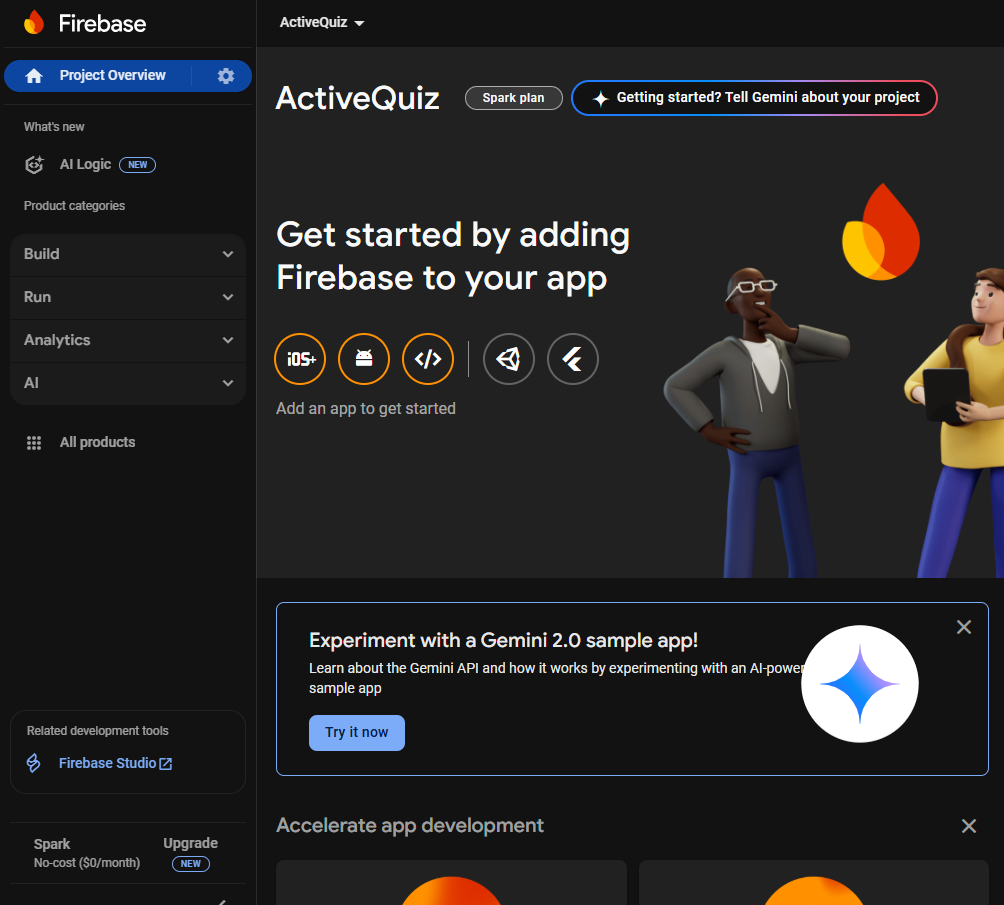Screen dimensions: 1004x905
Task: Expand the Run category
Action: [128, 297]
